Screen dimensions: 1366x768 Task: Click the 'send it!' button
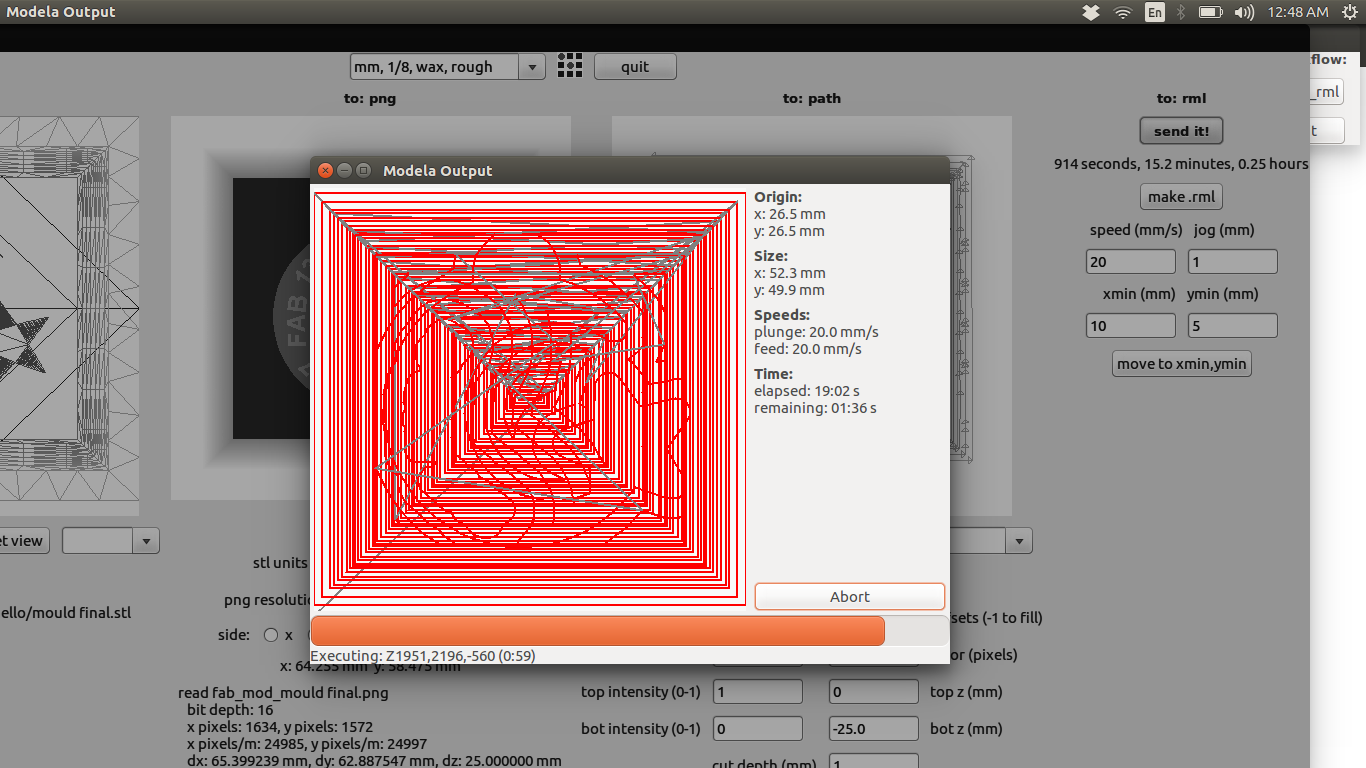pos(1181,131)
